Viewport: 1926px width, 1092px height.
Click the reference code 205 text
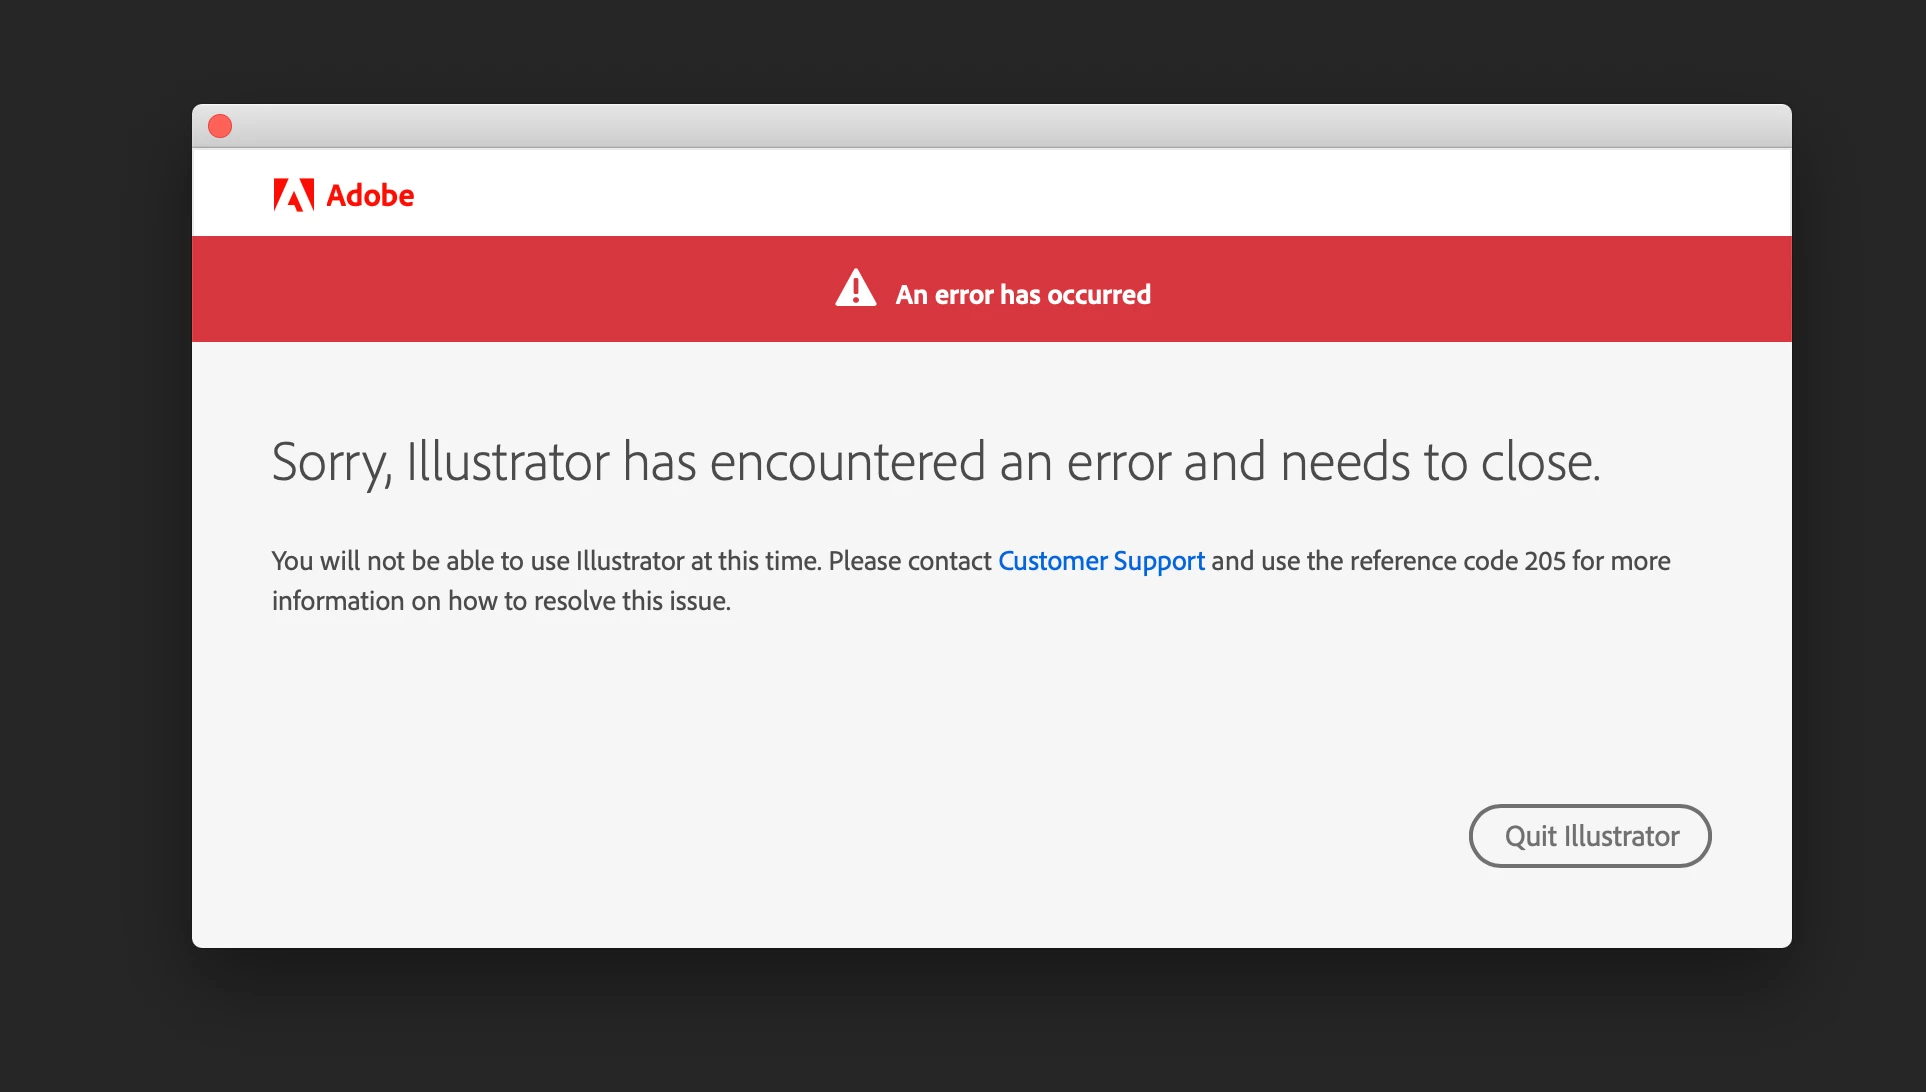pyautogui.click(x=1544, y=561)
